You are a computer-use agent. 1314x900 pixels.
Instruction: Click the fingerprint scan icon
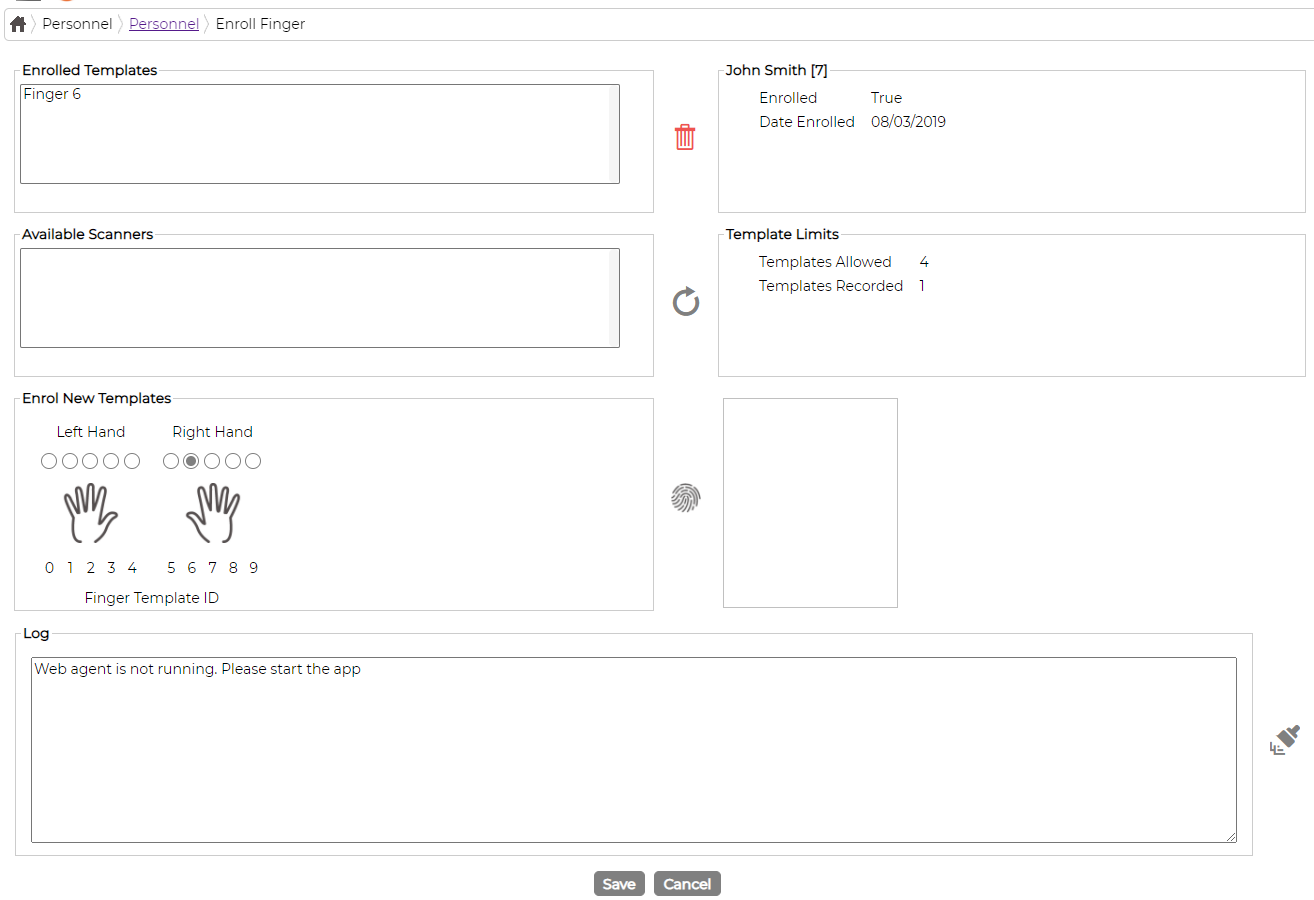pos(685,497)
